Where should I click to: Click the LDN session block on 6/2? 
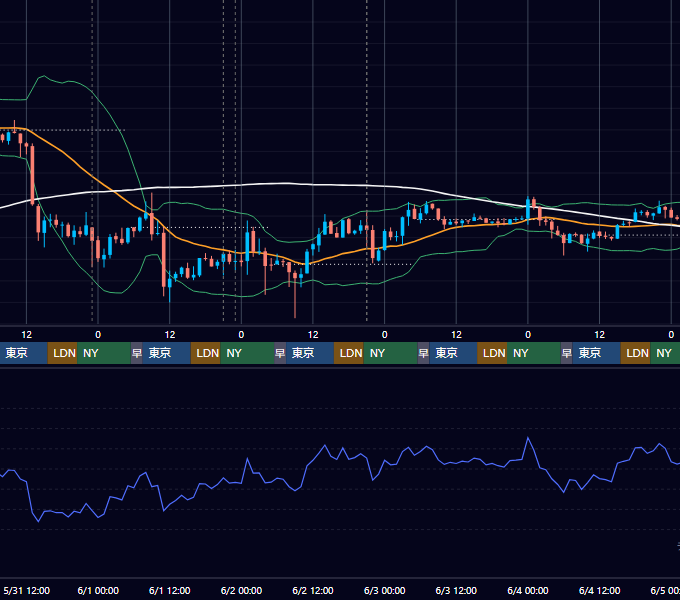[349, 353]
